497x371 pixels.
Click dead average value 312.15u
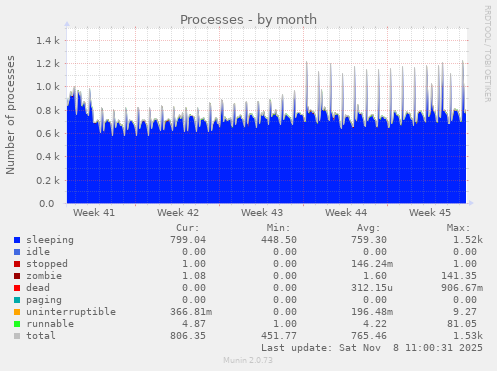372,288
